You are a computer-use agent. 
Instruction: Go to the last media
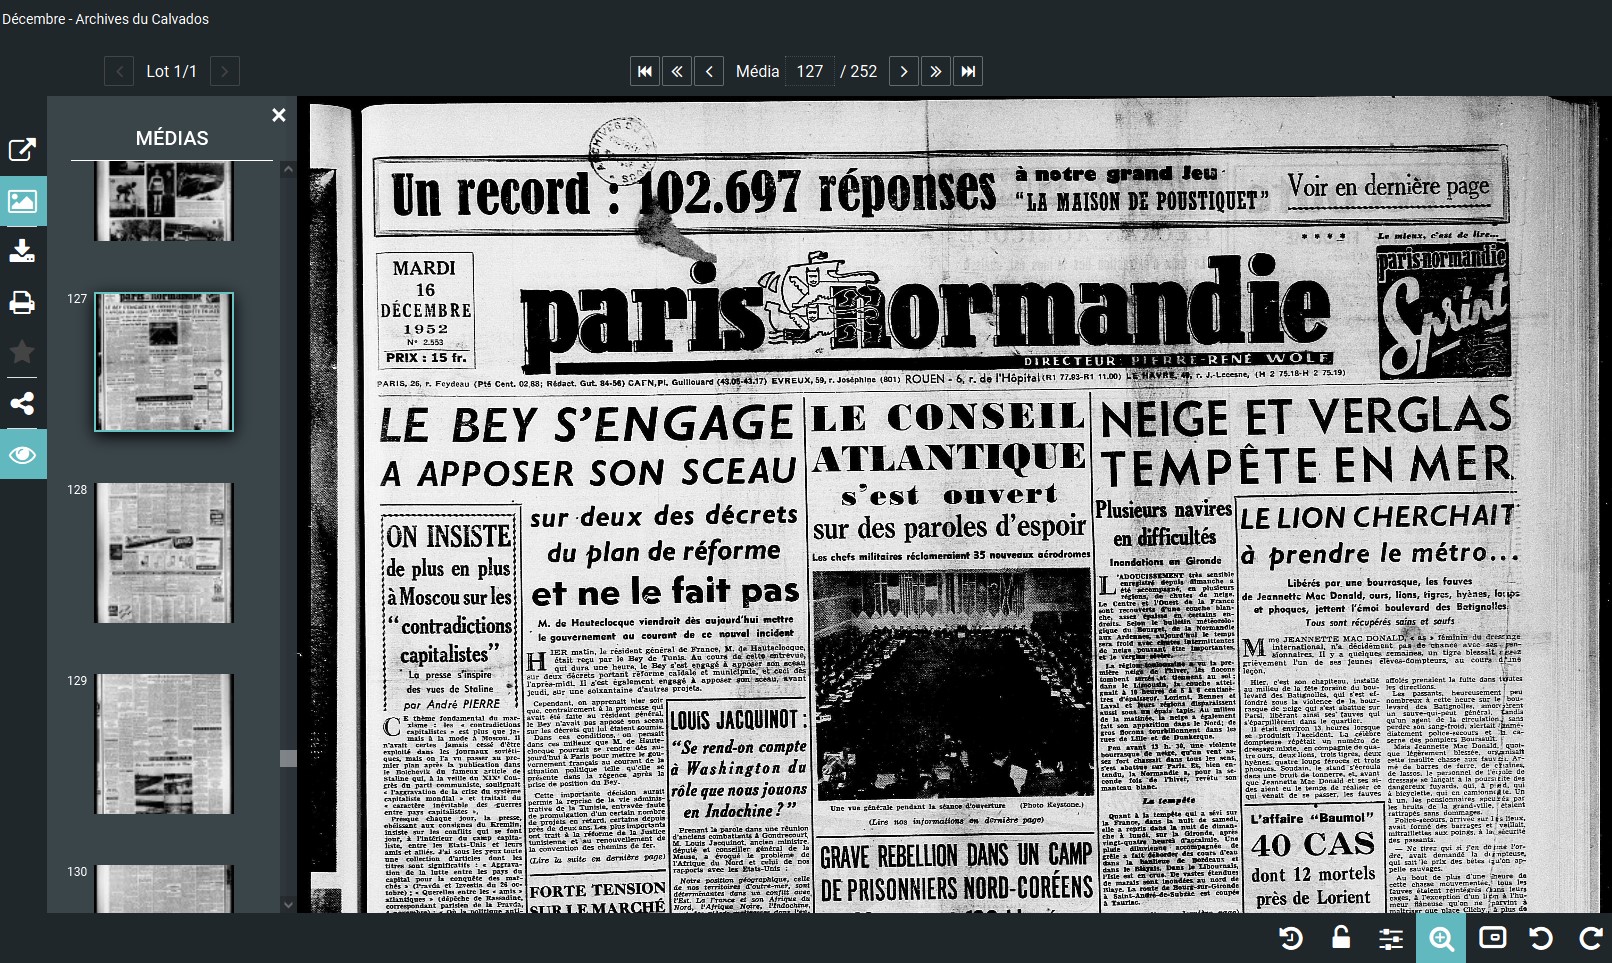pos(968,71)
